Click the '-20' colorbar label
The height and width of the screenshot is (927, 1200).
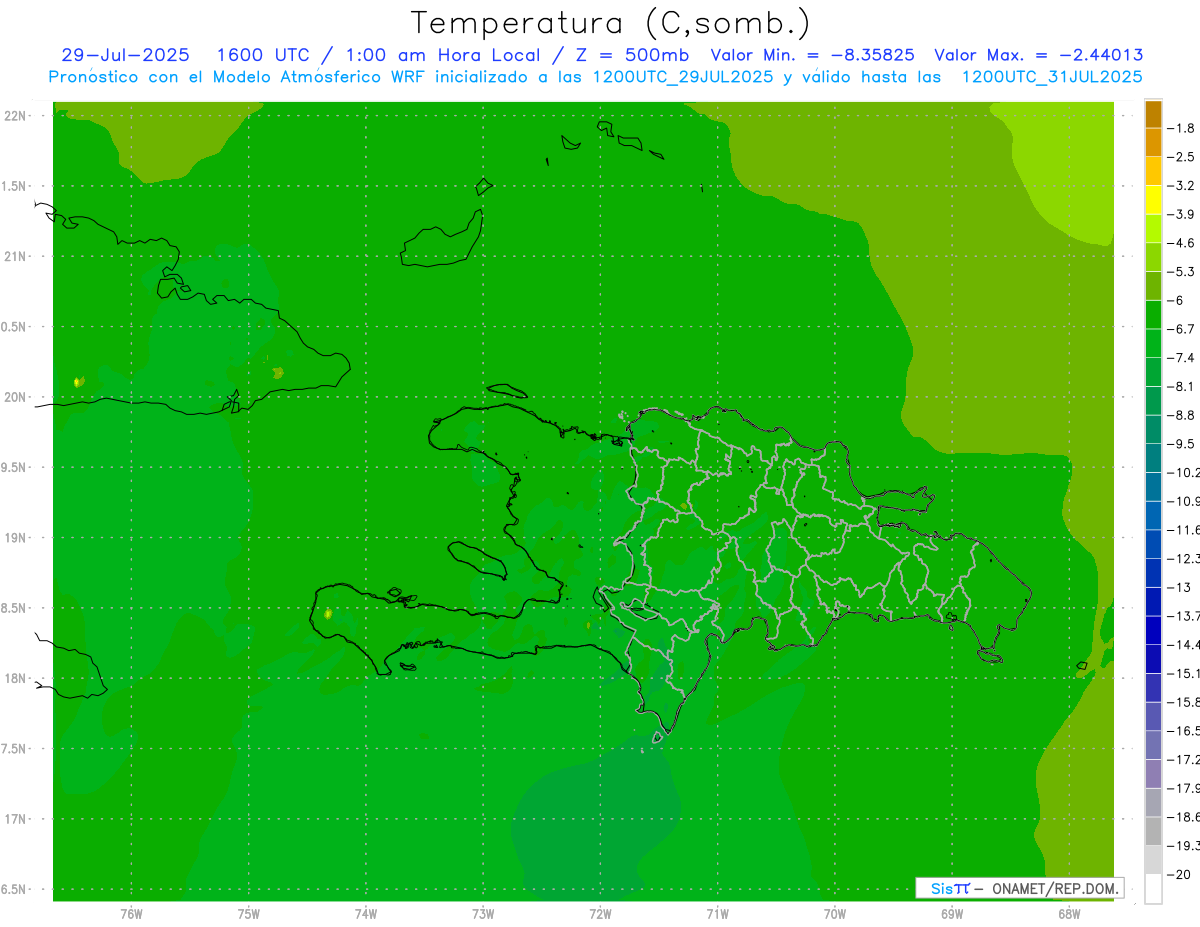tap(1181, 874)
